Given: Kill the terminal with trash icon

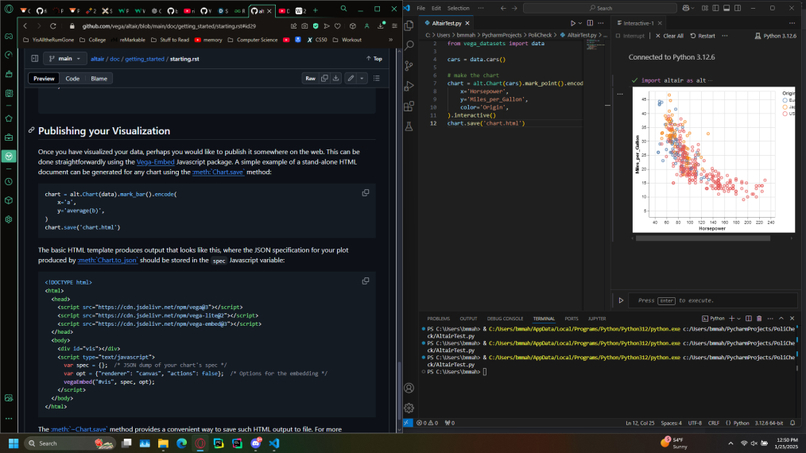Looking at the screenshot, I should 759,319.
